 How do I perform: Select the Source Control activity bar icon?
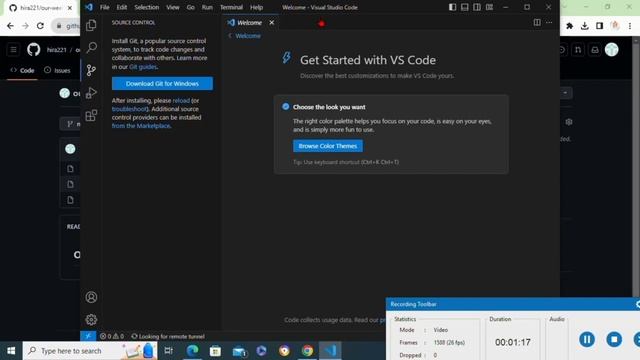[x=91, y=70]
